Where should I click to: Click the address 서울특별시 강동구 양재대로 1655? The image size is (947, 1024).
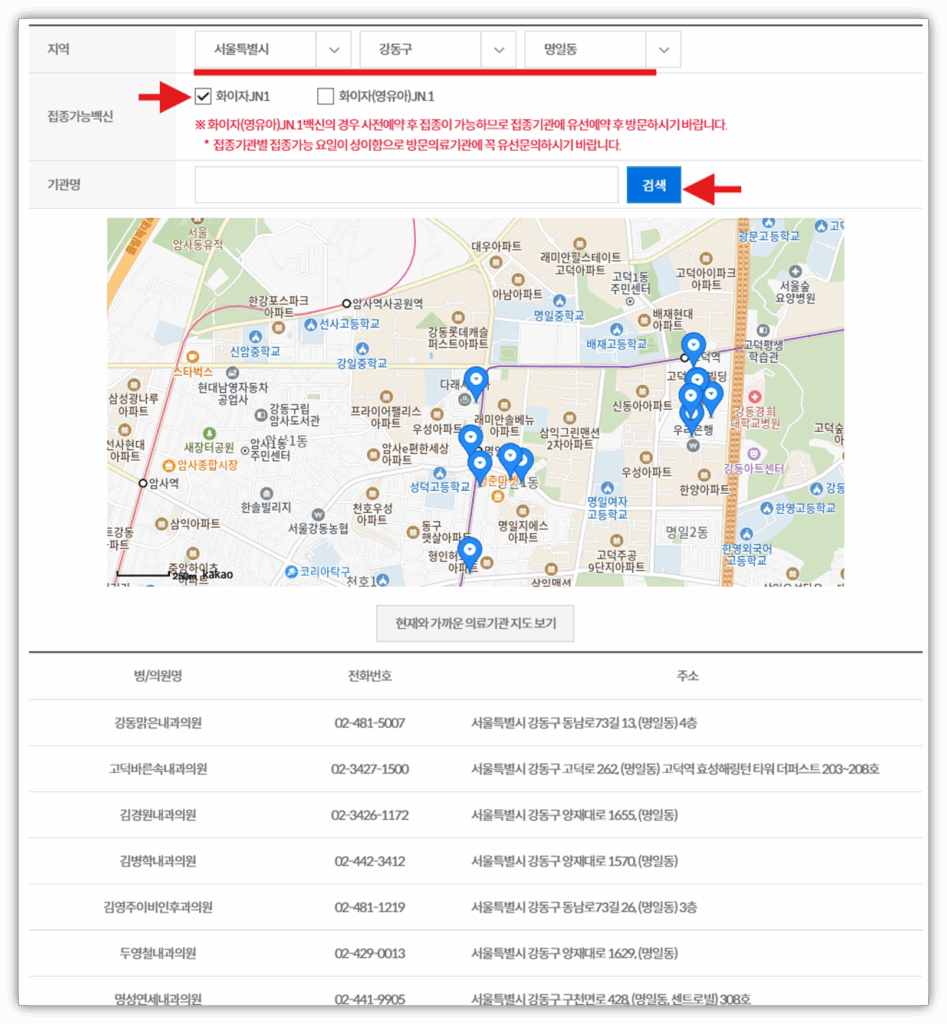coord(575,815)
